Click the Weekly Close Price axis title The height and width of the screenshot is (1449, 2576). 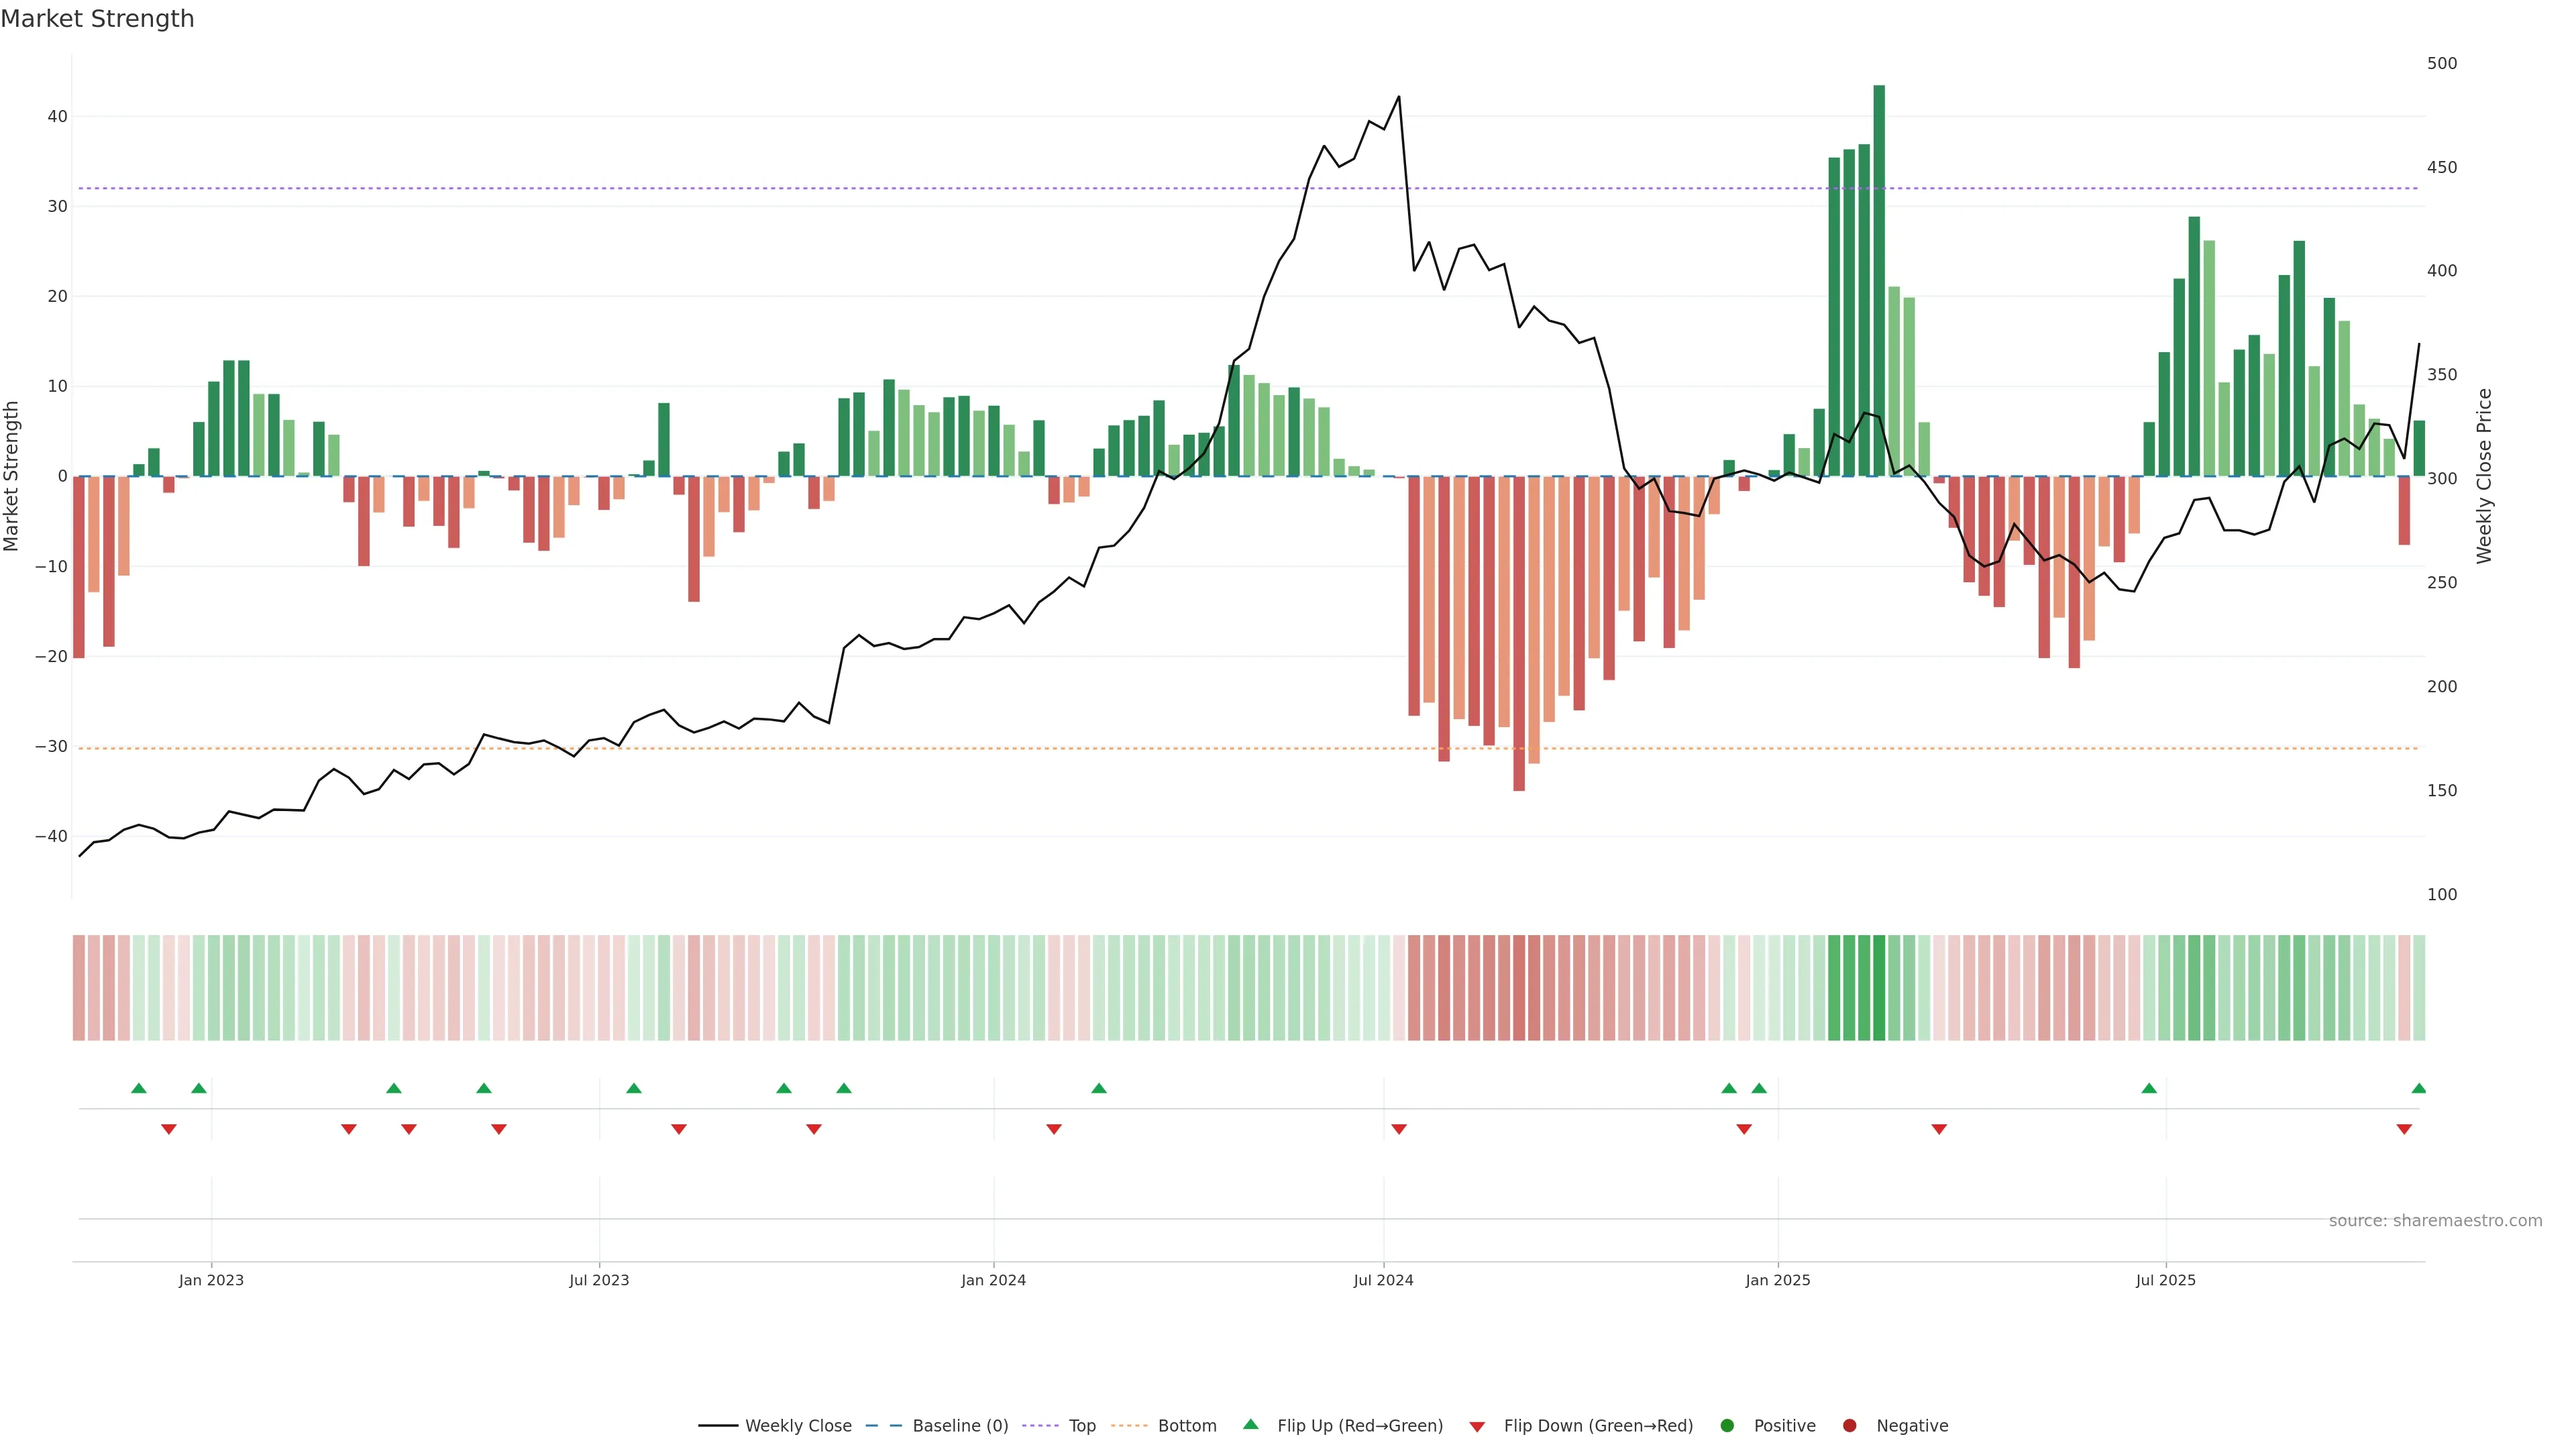pyautogui.click(x=2485, y=476)
